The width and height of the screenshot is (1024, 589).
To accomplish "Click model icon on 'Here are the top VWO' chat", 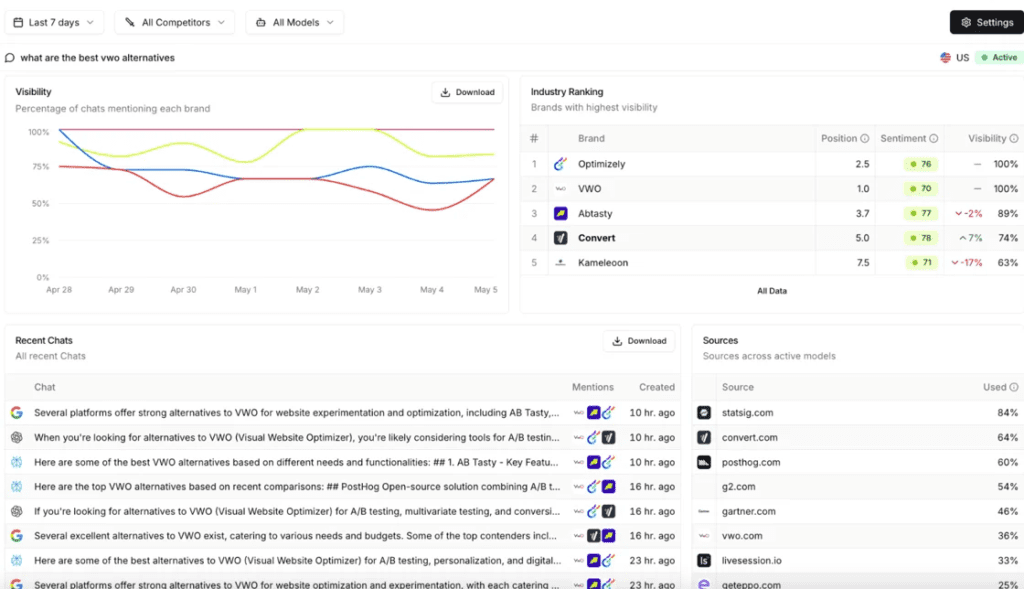I will pyautogui.click(x=16, y=486).
